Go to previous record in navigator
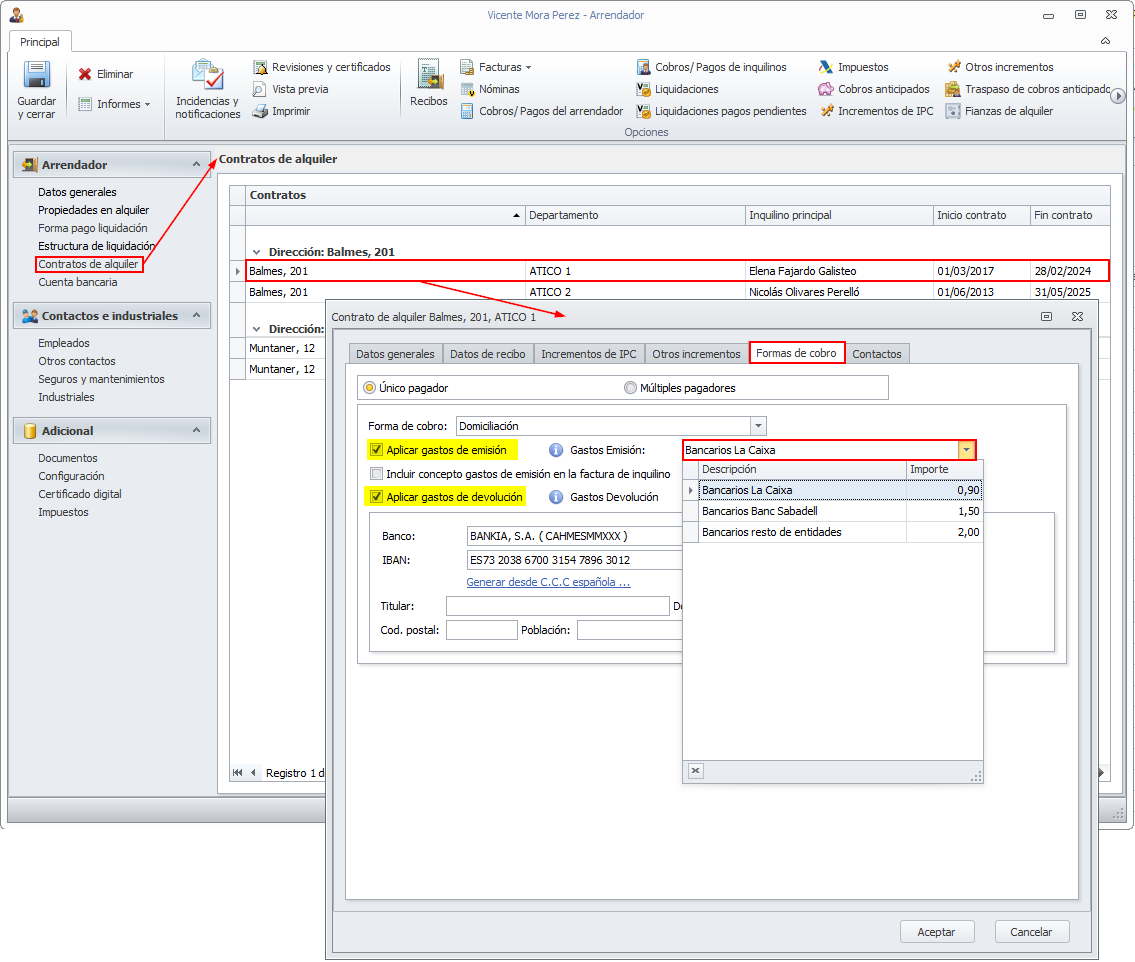Image resolution: width=1135 pixels, height=962 pixels. pyautogui.click(x=253, y=773)
